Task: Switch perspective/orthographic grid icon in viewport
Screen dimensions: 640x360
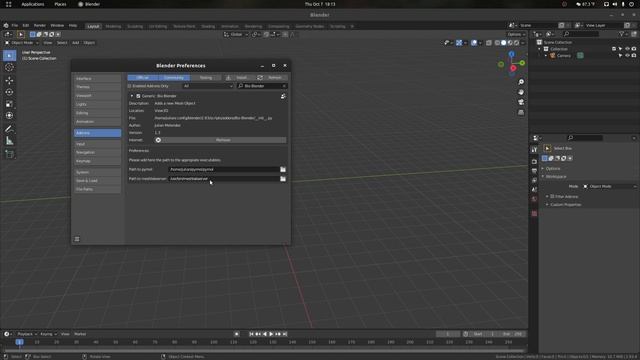Action: [x=521, y=112]
